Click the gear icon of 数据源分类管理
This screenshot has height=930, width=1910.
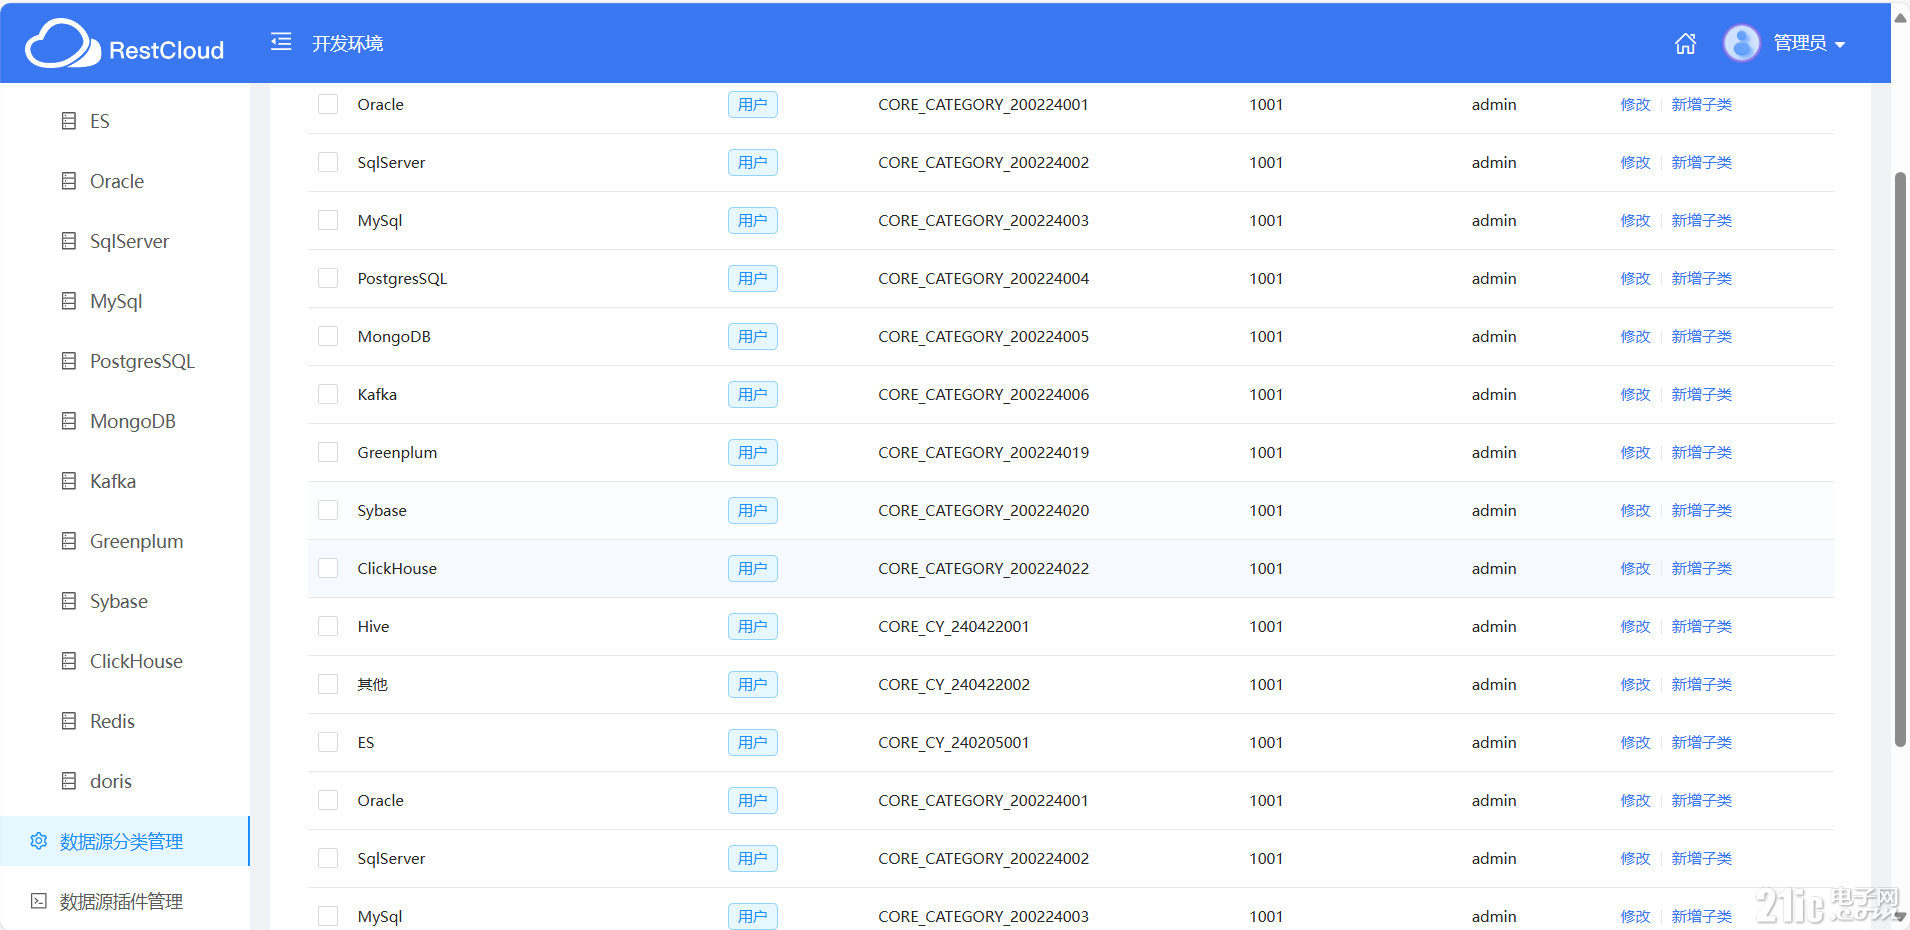coord(39,841)
